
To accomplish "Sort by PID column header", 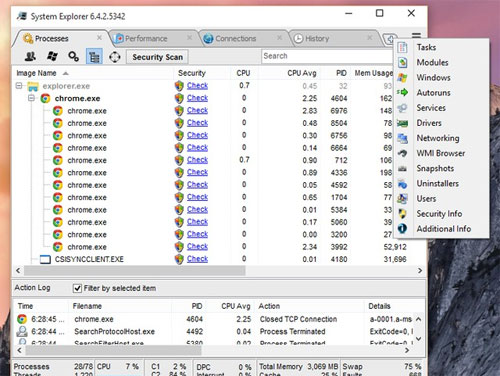I will [x=341, y=73].
